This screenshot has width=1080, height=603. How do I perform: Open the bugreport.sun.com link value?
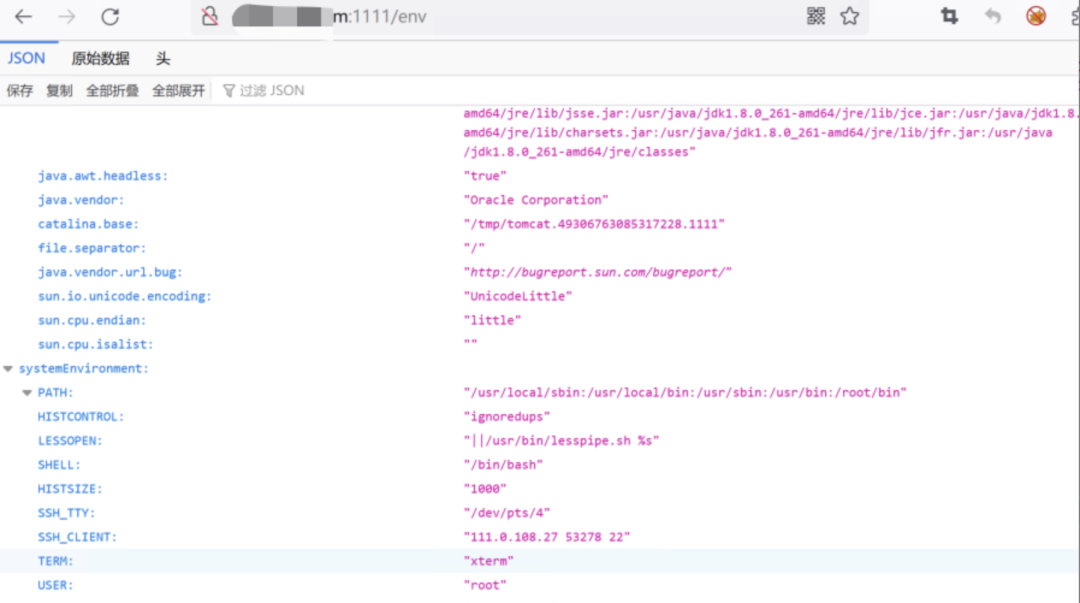597,272
